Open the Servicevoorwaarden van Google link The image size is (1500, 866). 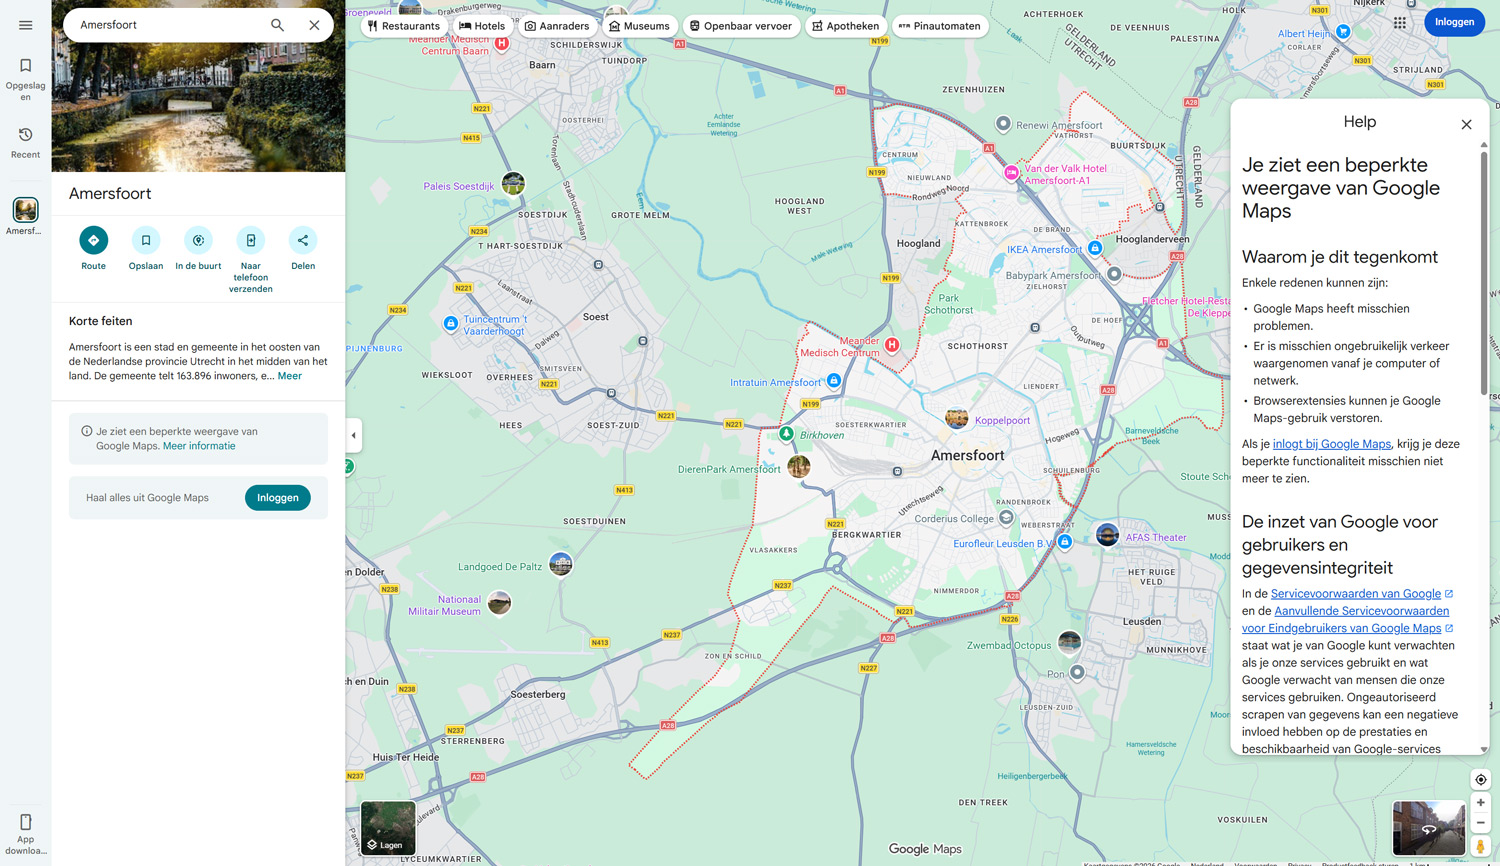(x=1357, y=593)
